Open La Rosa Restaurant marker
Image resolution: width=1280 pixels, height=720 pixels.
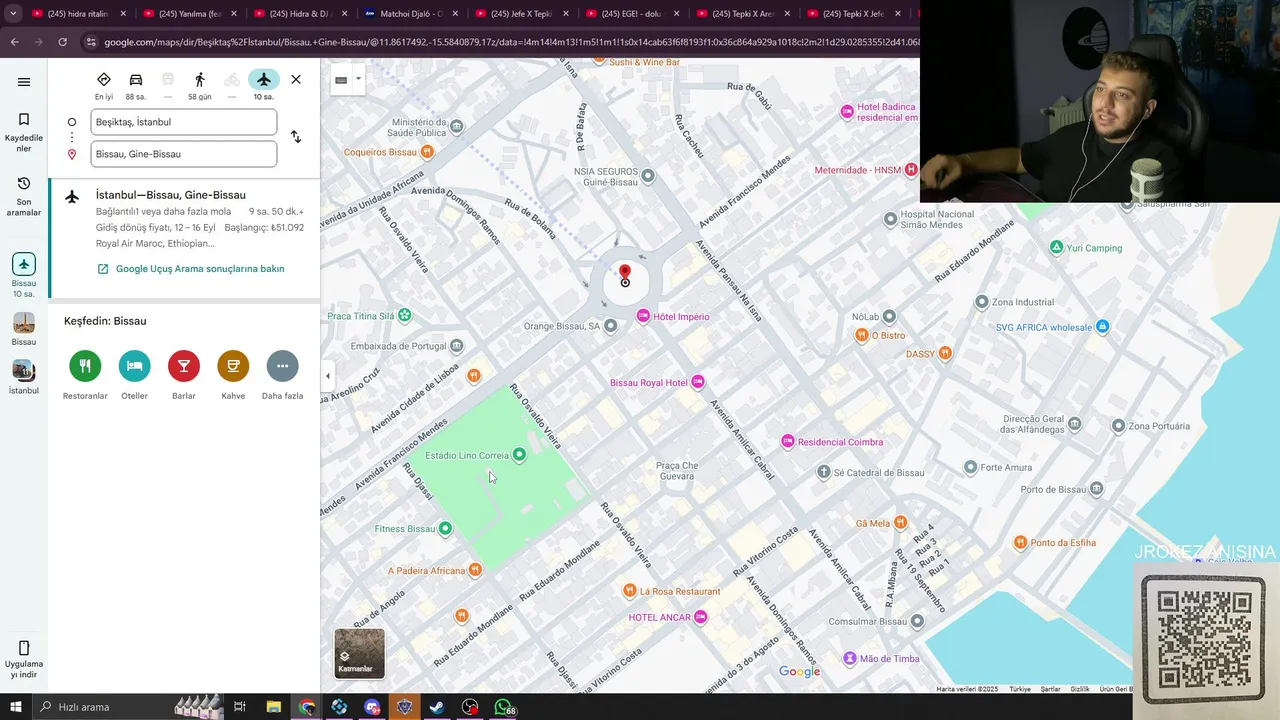coord(629,591)
